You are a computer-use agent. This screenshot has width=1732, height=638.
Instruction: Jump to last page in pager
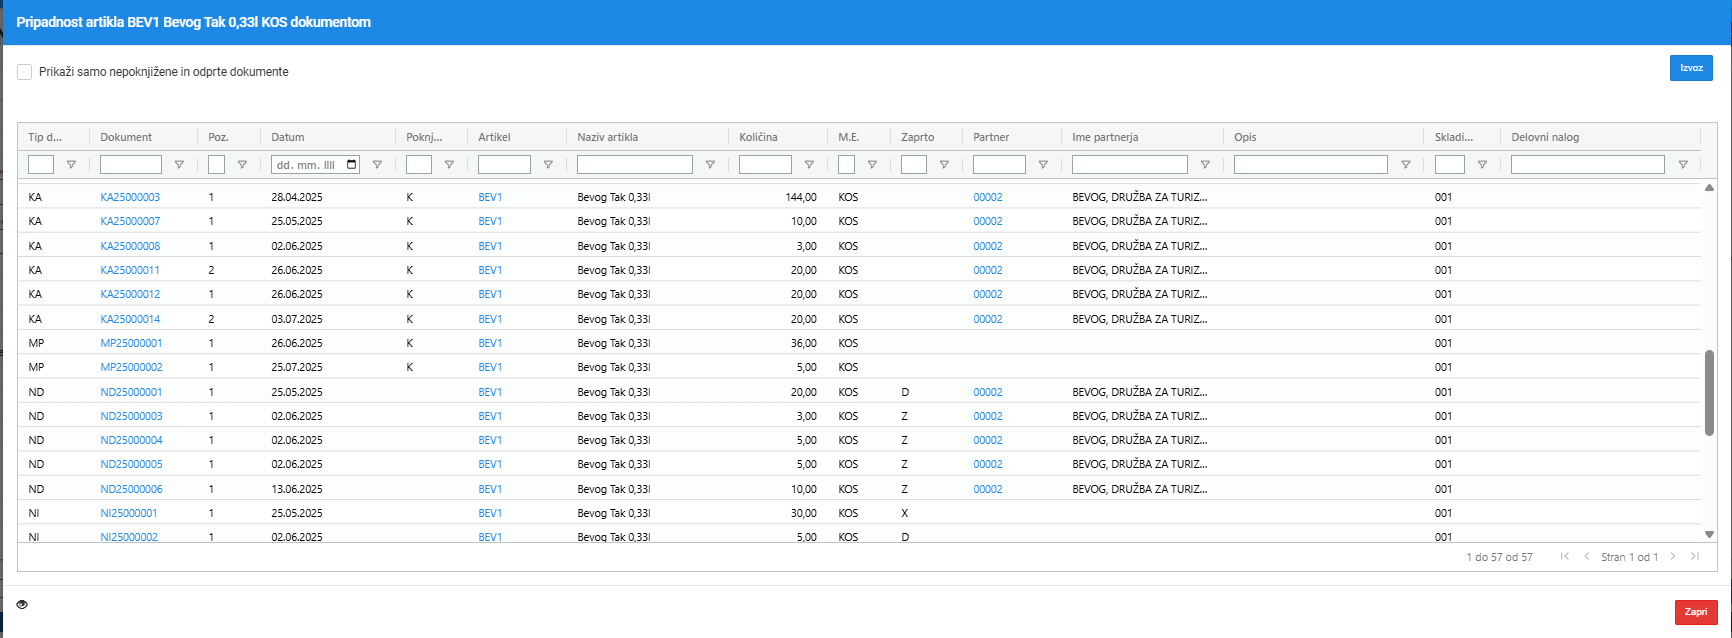point(1695,557)
